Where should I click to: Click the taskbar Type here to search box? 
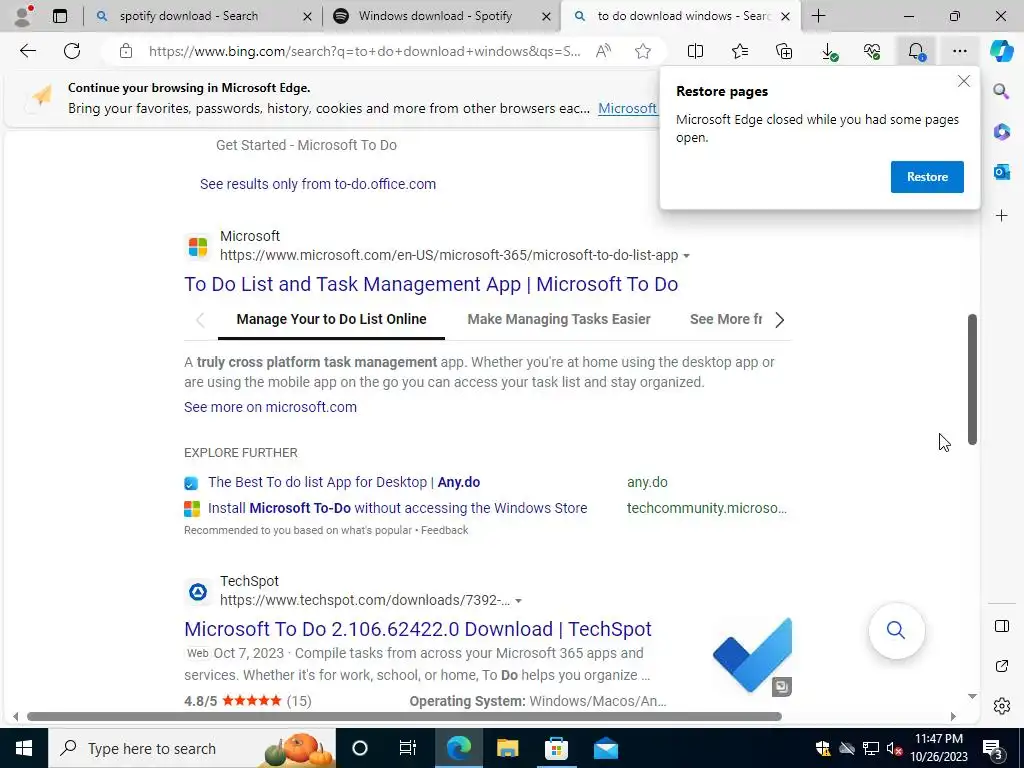[x=192, y=748]
